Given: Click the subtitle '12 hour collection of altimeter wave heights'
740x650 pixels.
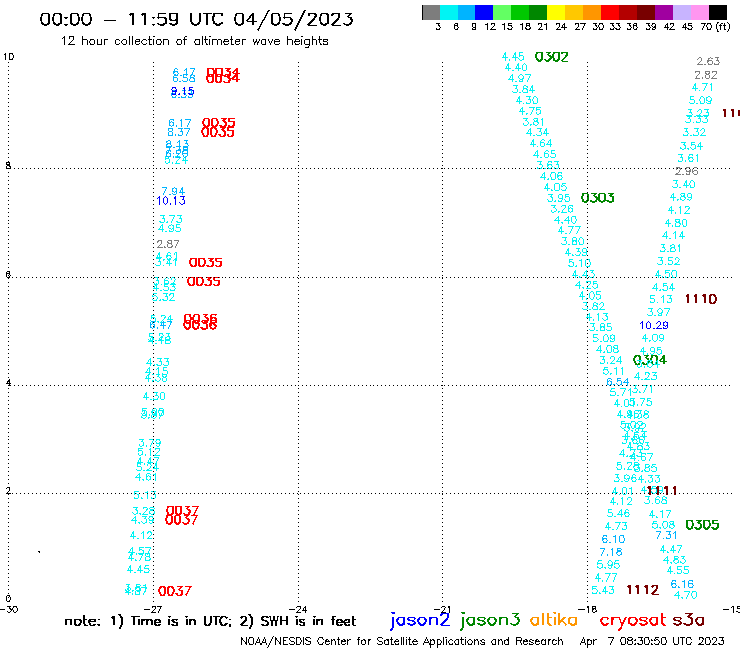Looking at the screenshot, I should (194, 41).
